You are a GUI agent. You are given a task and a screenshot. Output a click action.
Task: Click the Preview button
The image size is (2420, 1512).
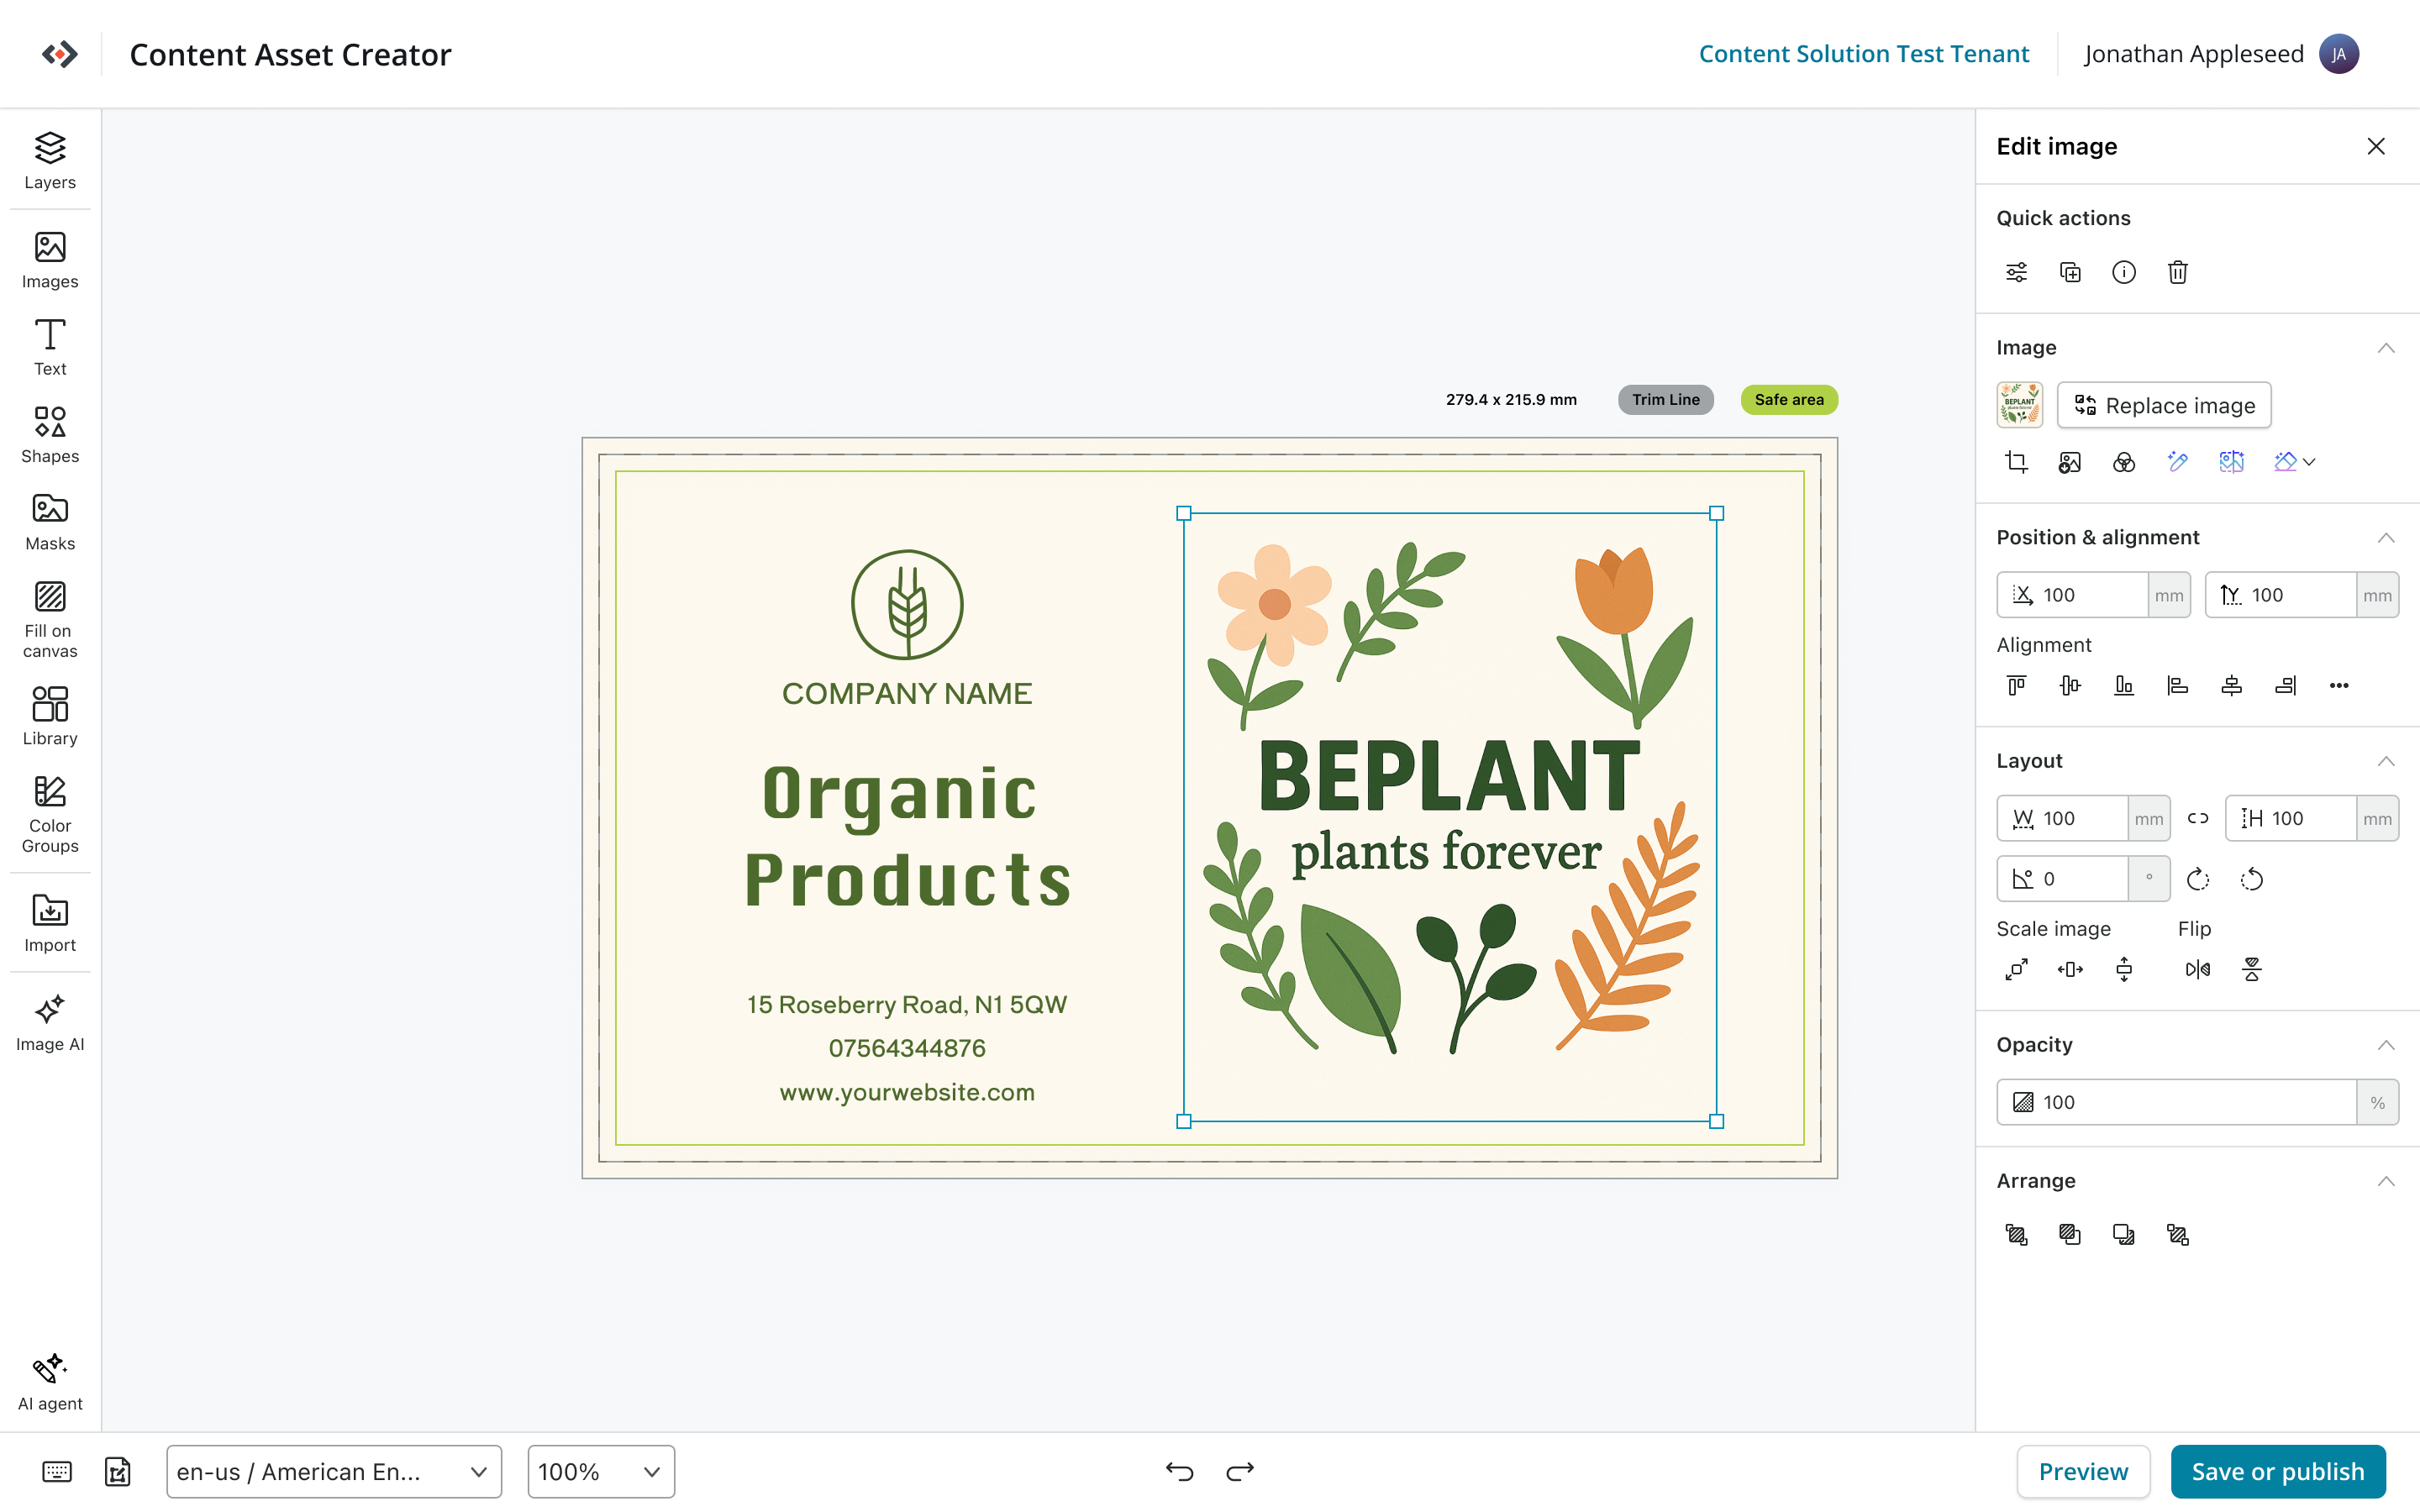pyautogui.click(x=2083, y=1471)
